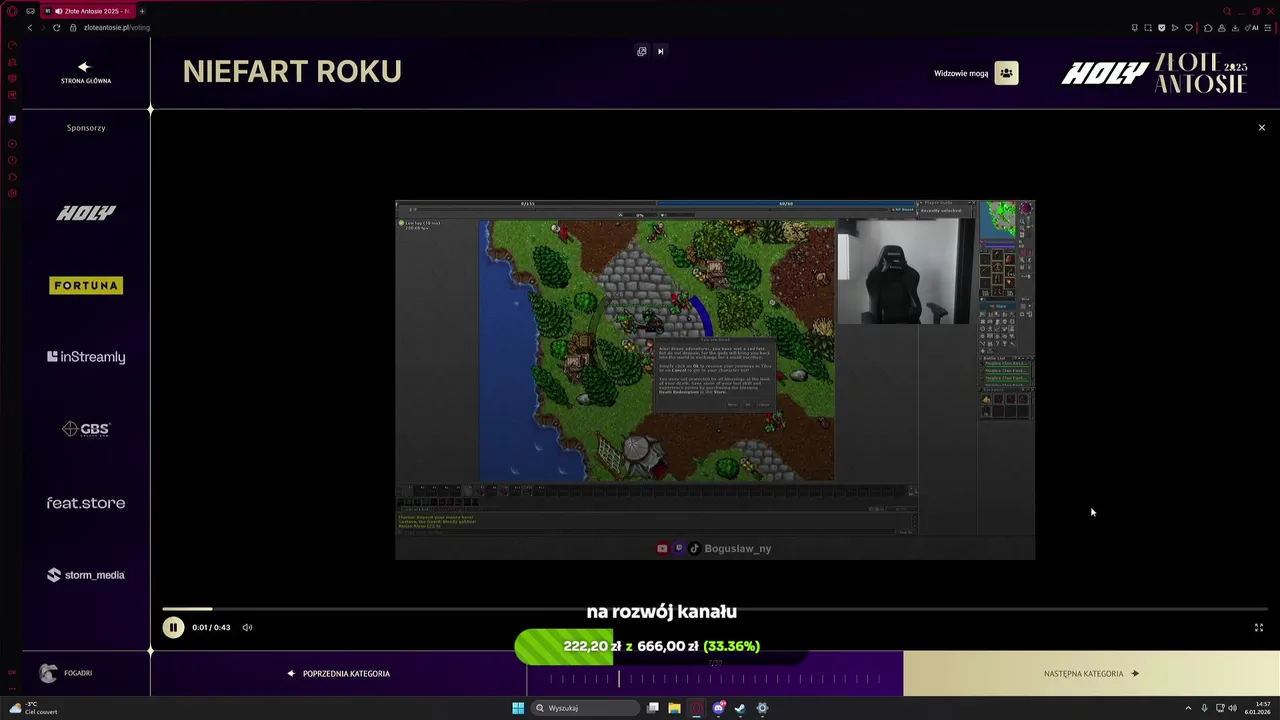The width and height of the screenshot is (1280, 720).
Task: Open Opera sidebar settings gear
Action: tap(12, 193)
